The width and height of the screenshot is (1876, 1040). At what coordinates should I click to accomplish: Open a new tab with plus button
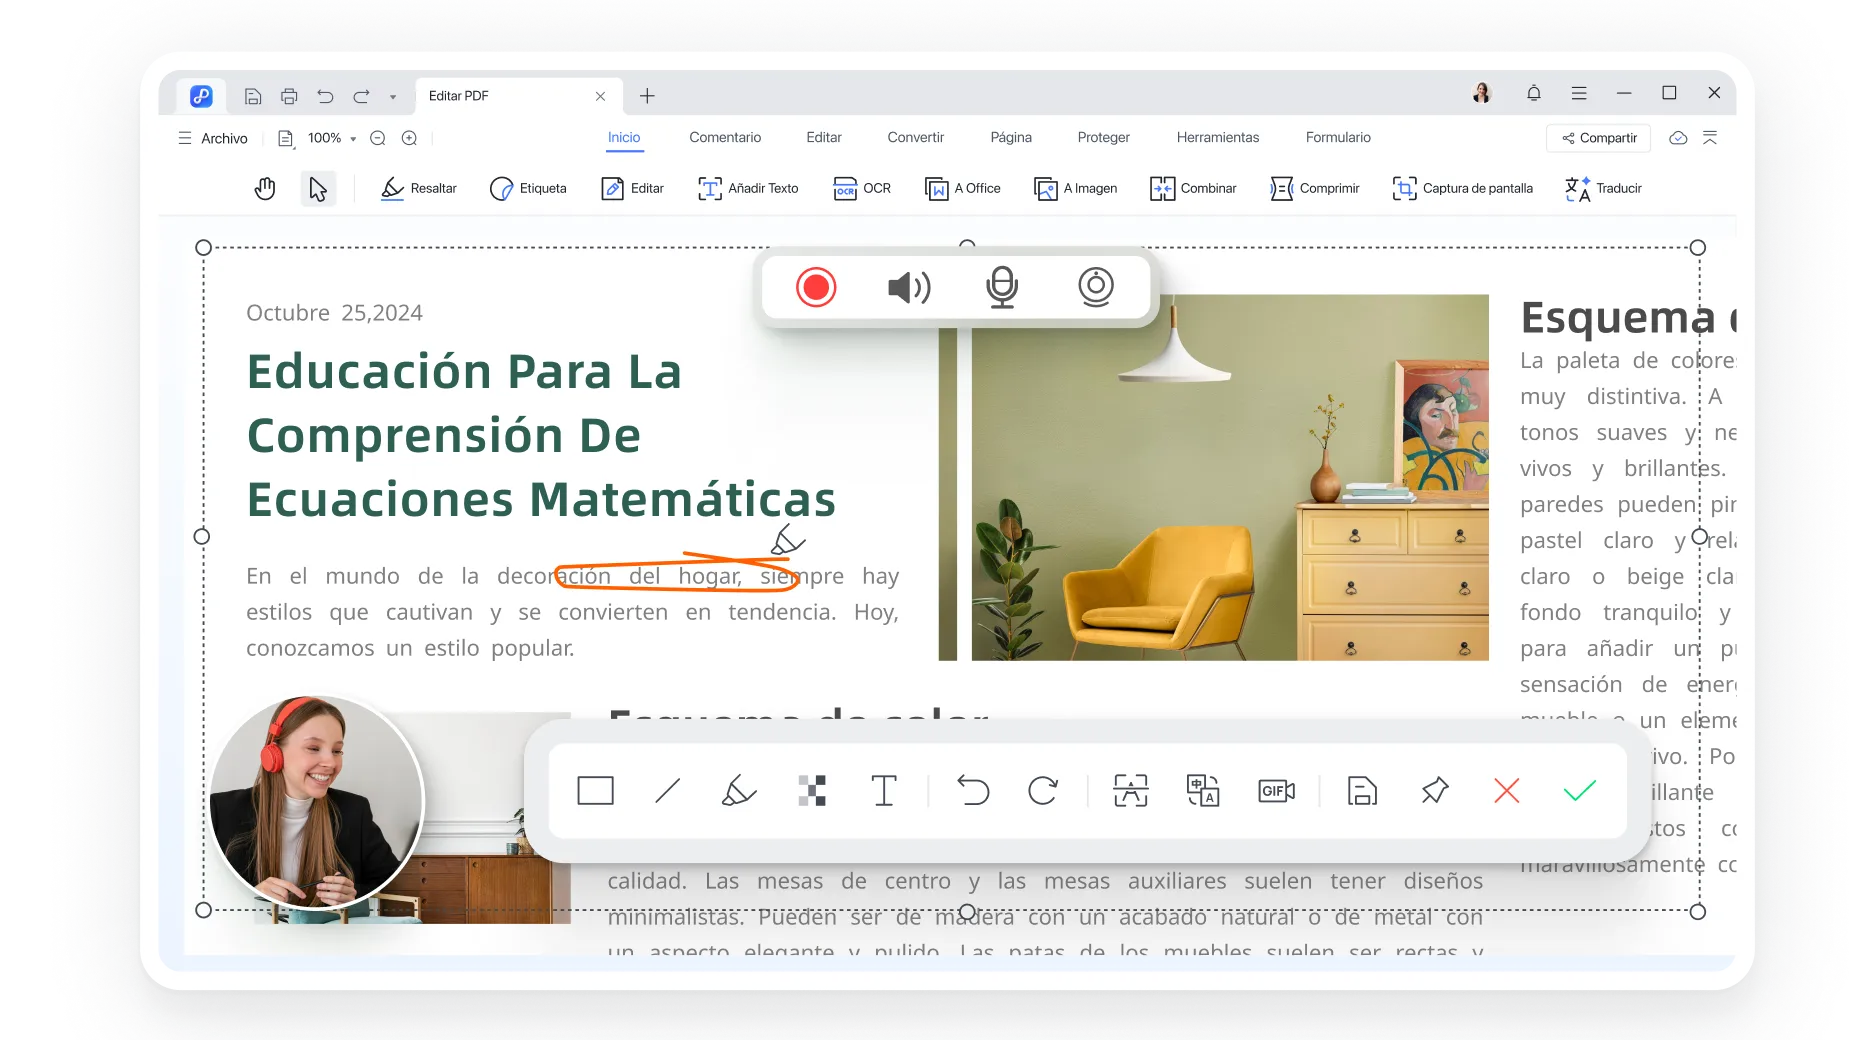click(647, 96)
